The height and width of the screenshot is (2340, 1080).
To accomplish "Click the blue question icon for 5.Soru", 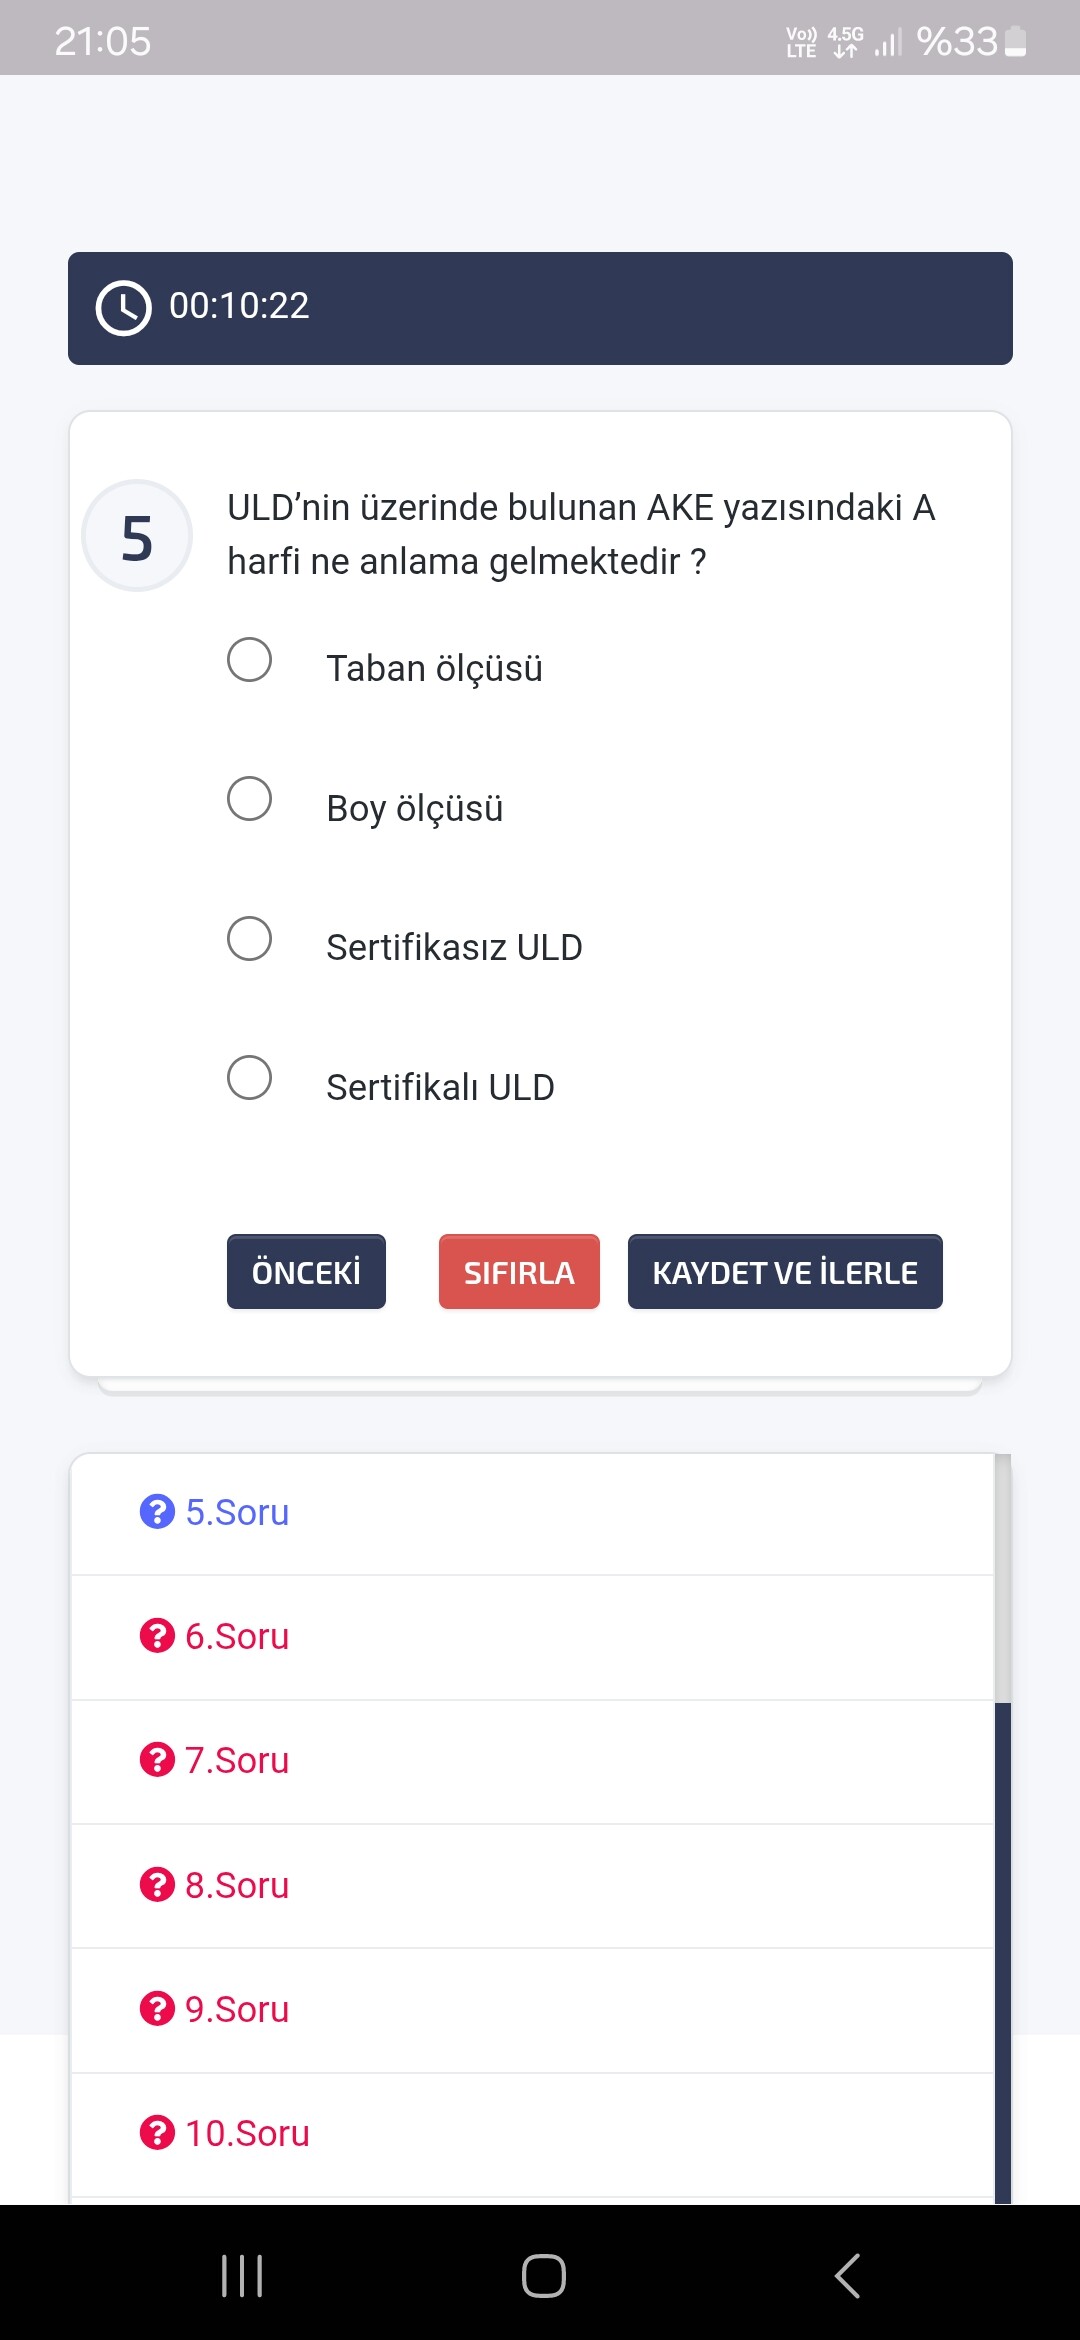I will 157,1511.
